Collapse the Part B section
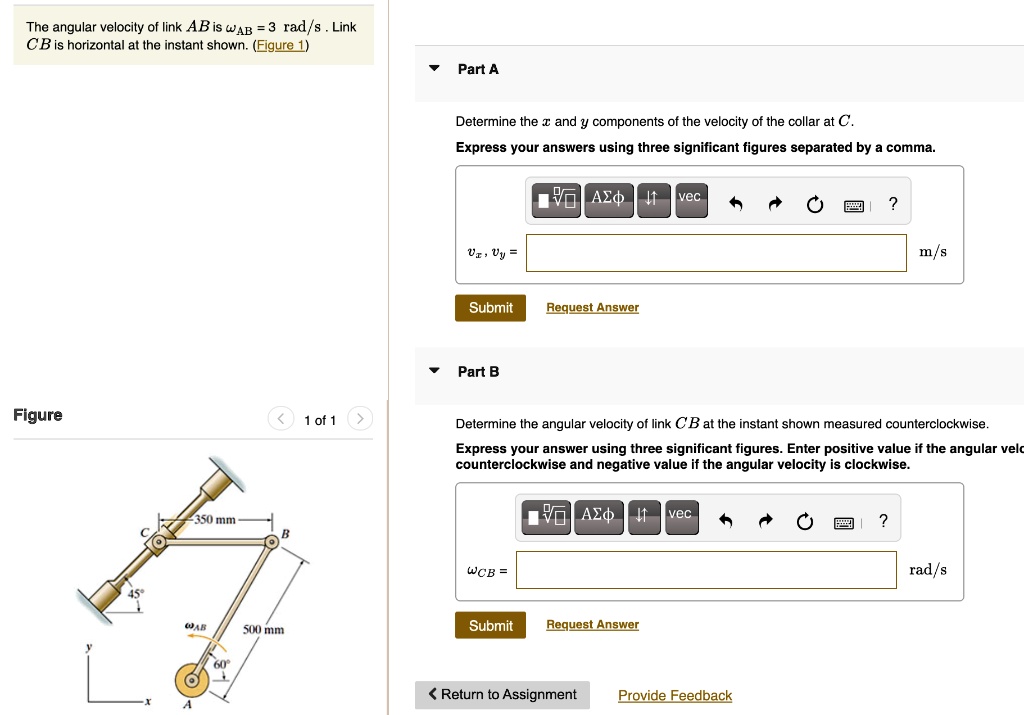This screenshot has width=1024, height=715. 434,370
